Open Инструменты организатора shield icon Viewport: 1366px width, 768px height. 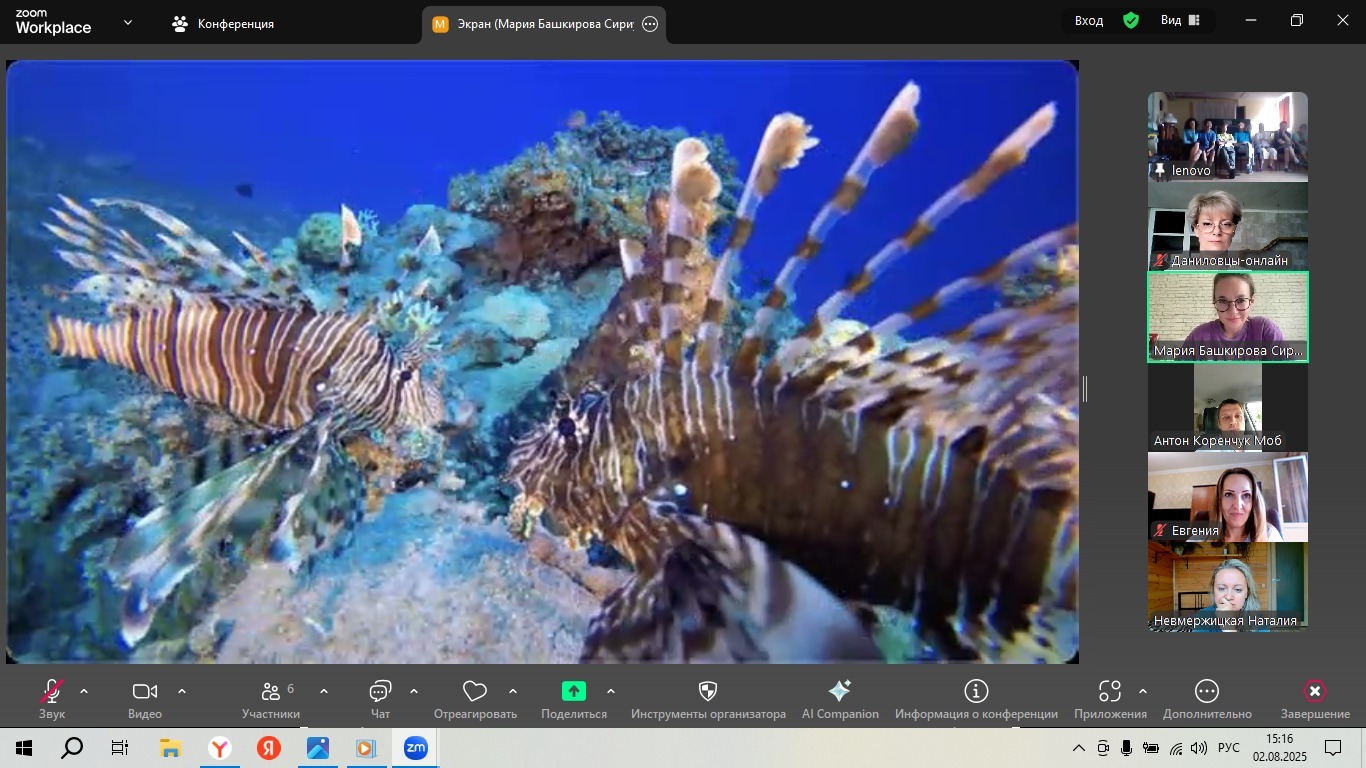(708, 692)
